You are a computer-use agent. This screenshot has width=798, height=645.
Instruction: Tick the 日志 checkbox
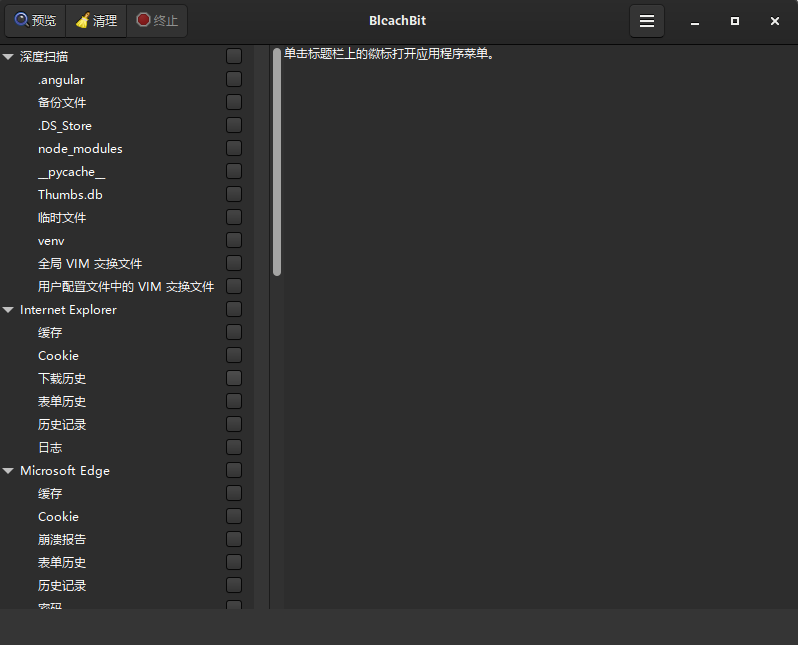(x=234, y=447)
